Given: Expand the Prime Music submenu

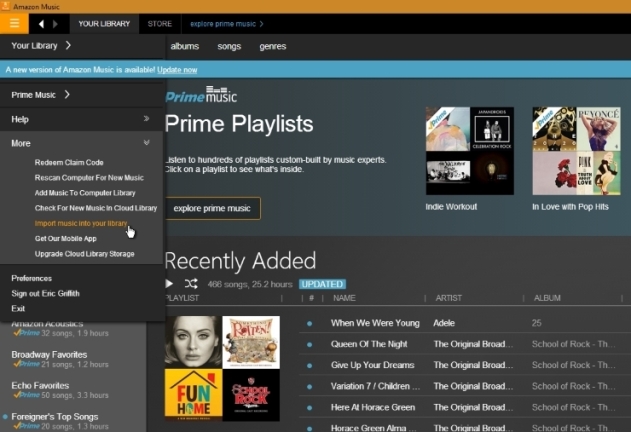Looking at the screenshot, I should [67, 95].
